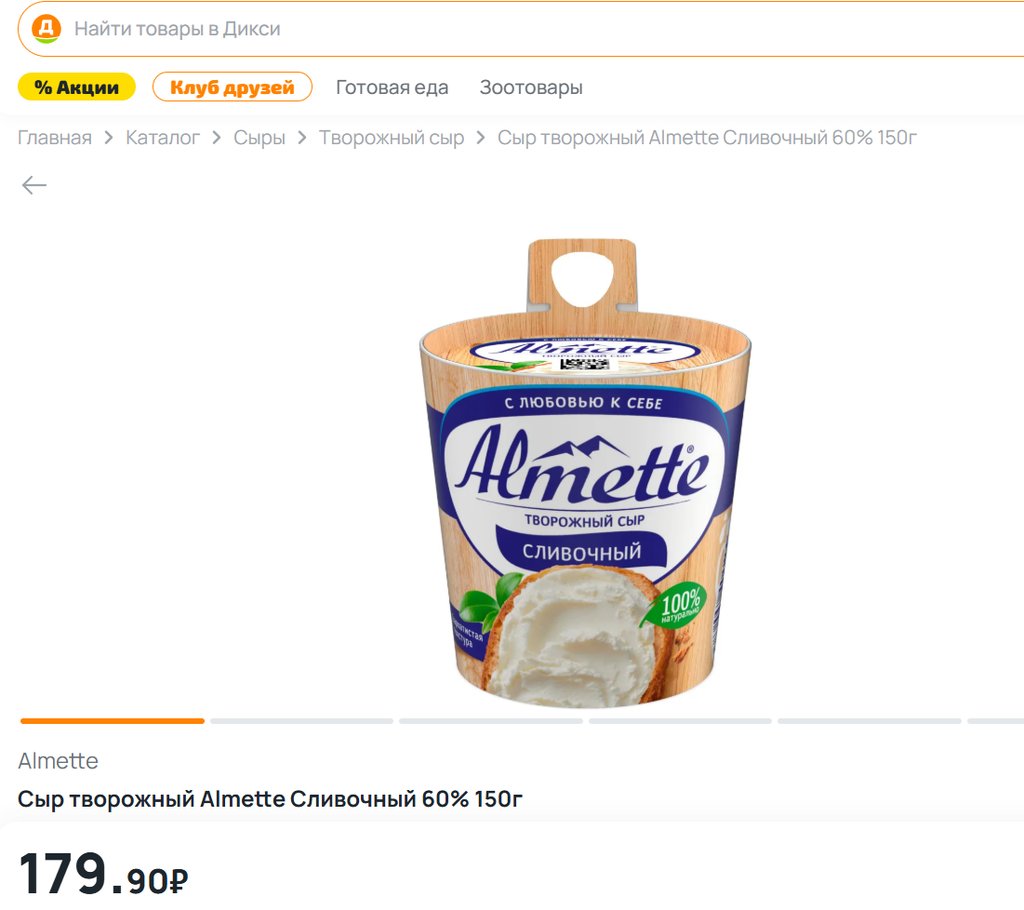The width and height of the screenshot is (1024, 910).
Task: Click the chevron after Главная in the breadcrumbs
Action: click(x=109, y=138)
